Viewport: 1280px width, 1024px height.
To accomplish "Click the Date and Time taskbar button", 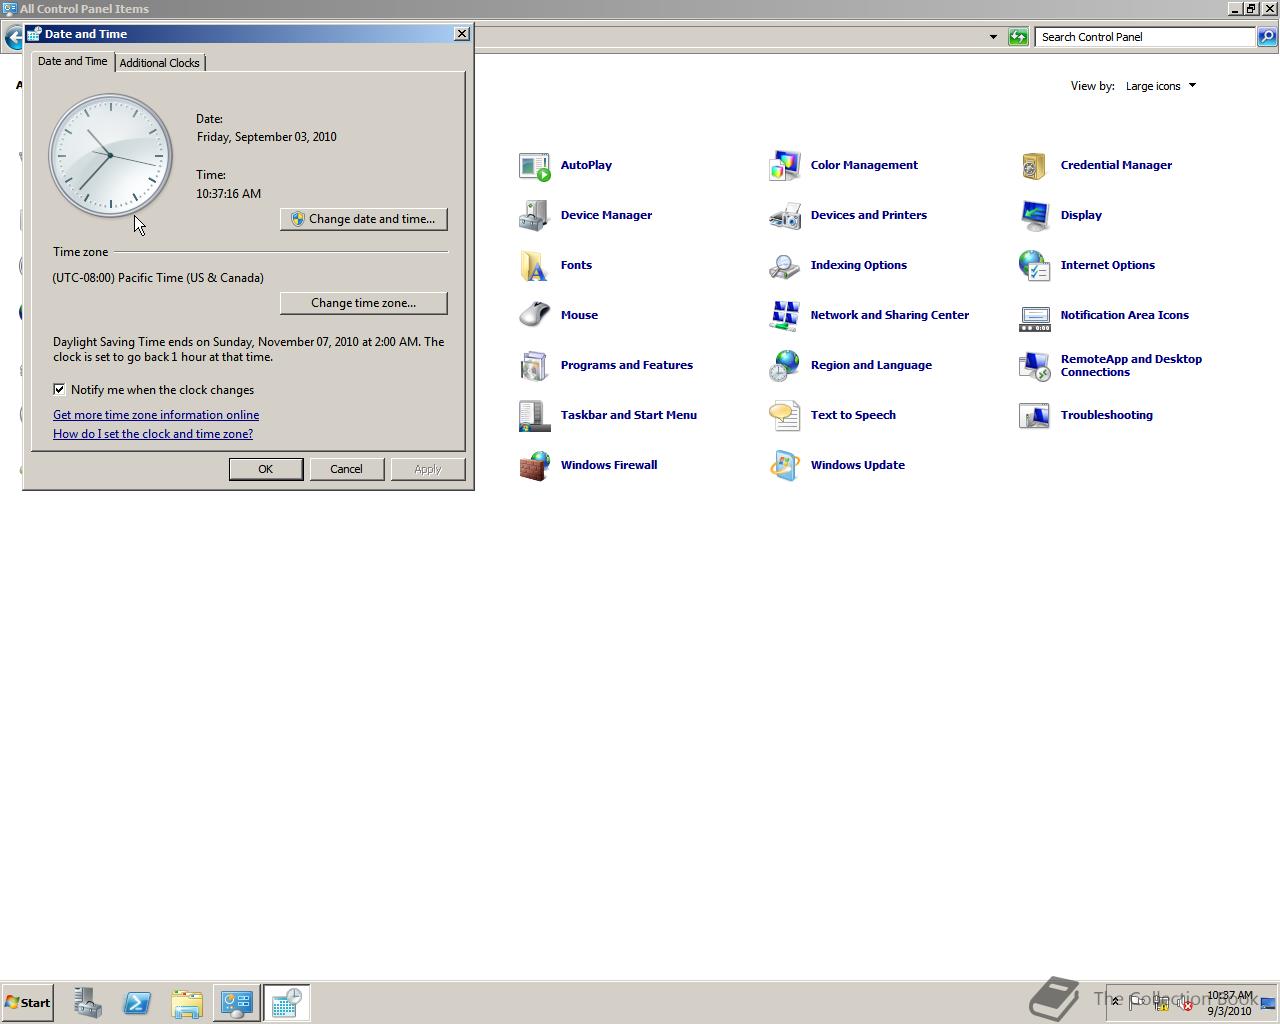I will point(287,1003).
